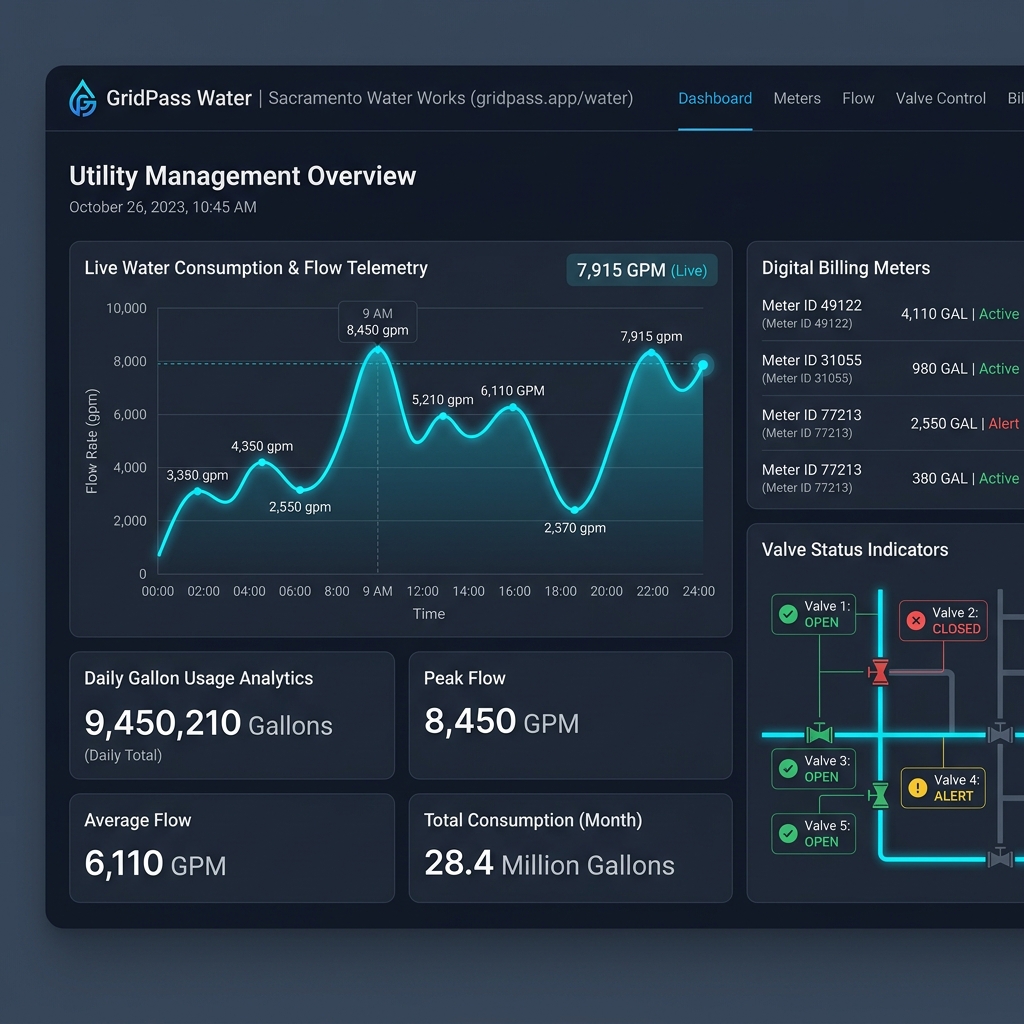Open the Daily Gallon Usage Analytics card
Viewport: 1024px width, 1024px height.
pos(232,715)
